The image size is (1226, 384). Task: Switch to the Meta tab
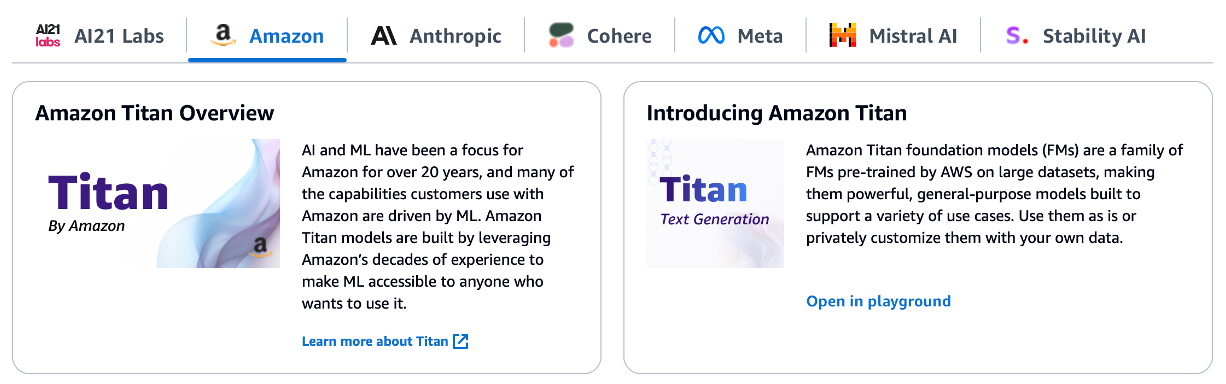coord(740,36)
